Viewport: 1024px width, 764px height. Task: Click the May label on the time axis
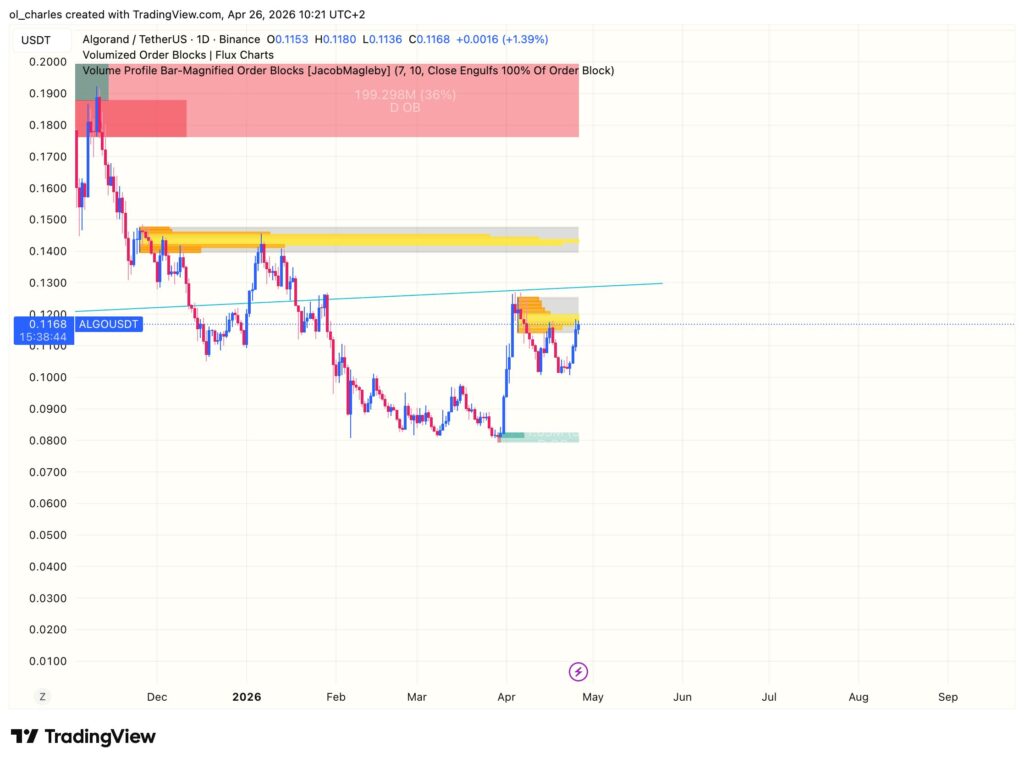tap(592, 696)
